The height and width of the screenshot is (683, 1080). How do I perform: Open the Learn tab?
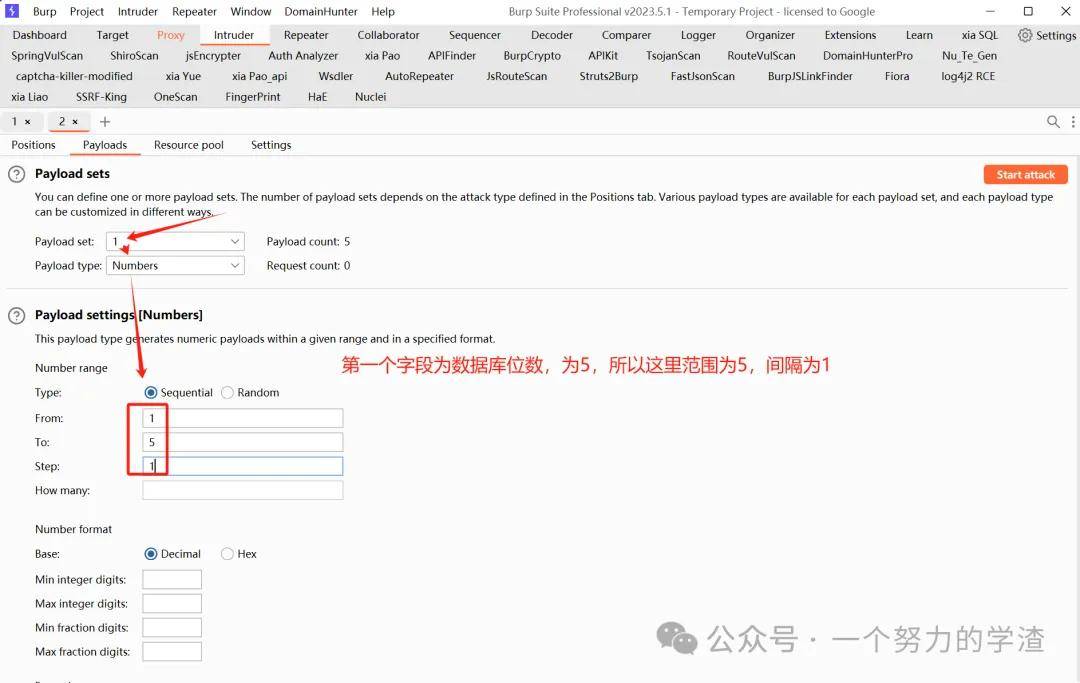(x=919, y=35)
